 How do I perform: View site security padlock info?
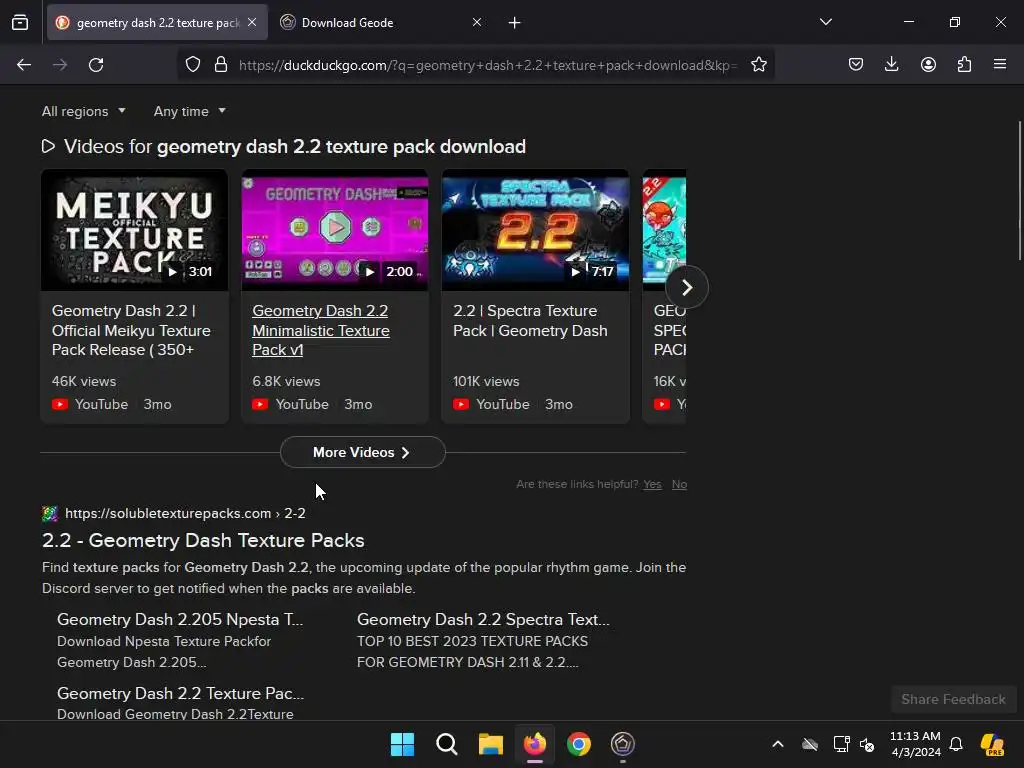click(221, 65)
